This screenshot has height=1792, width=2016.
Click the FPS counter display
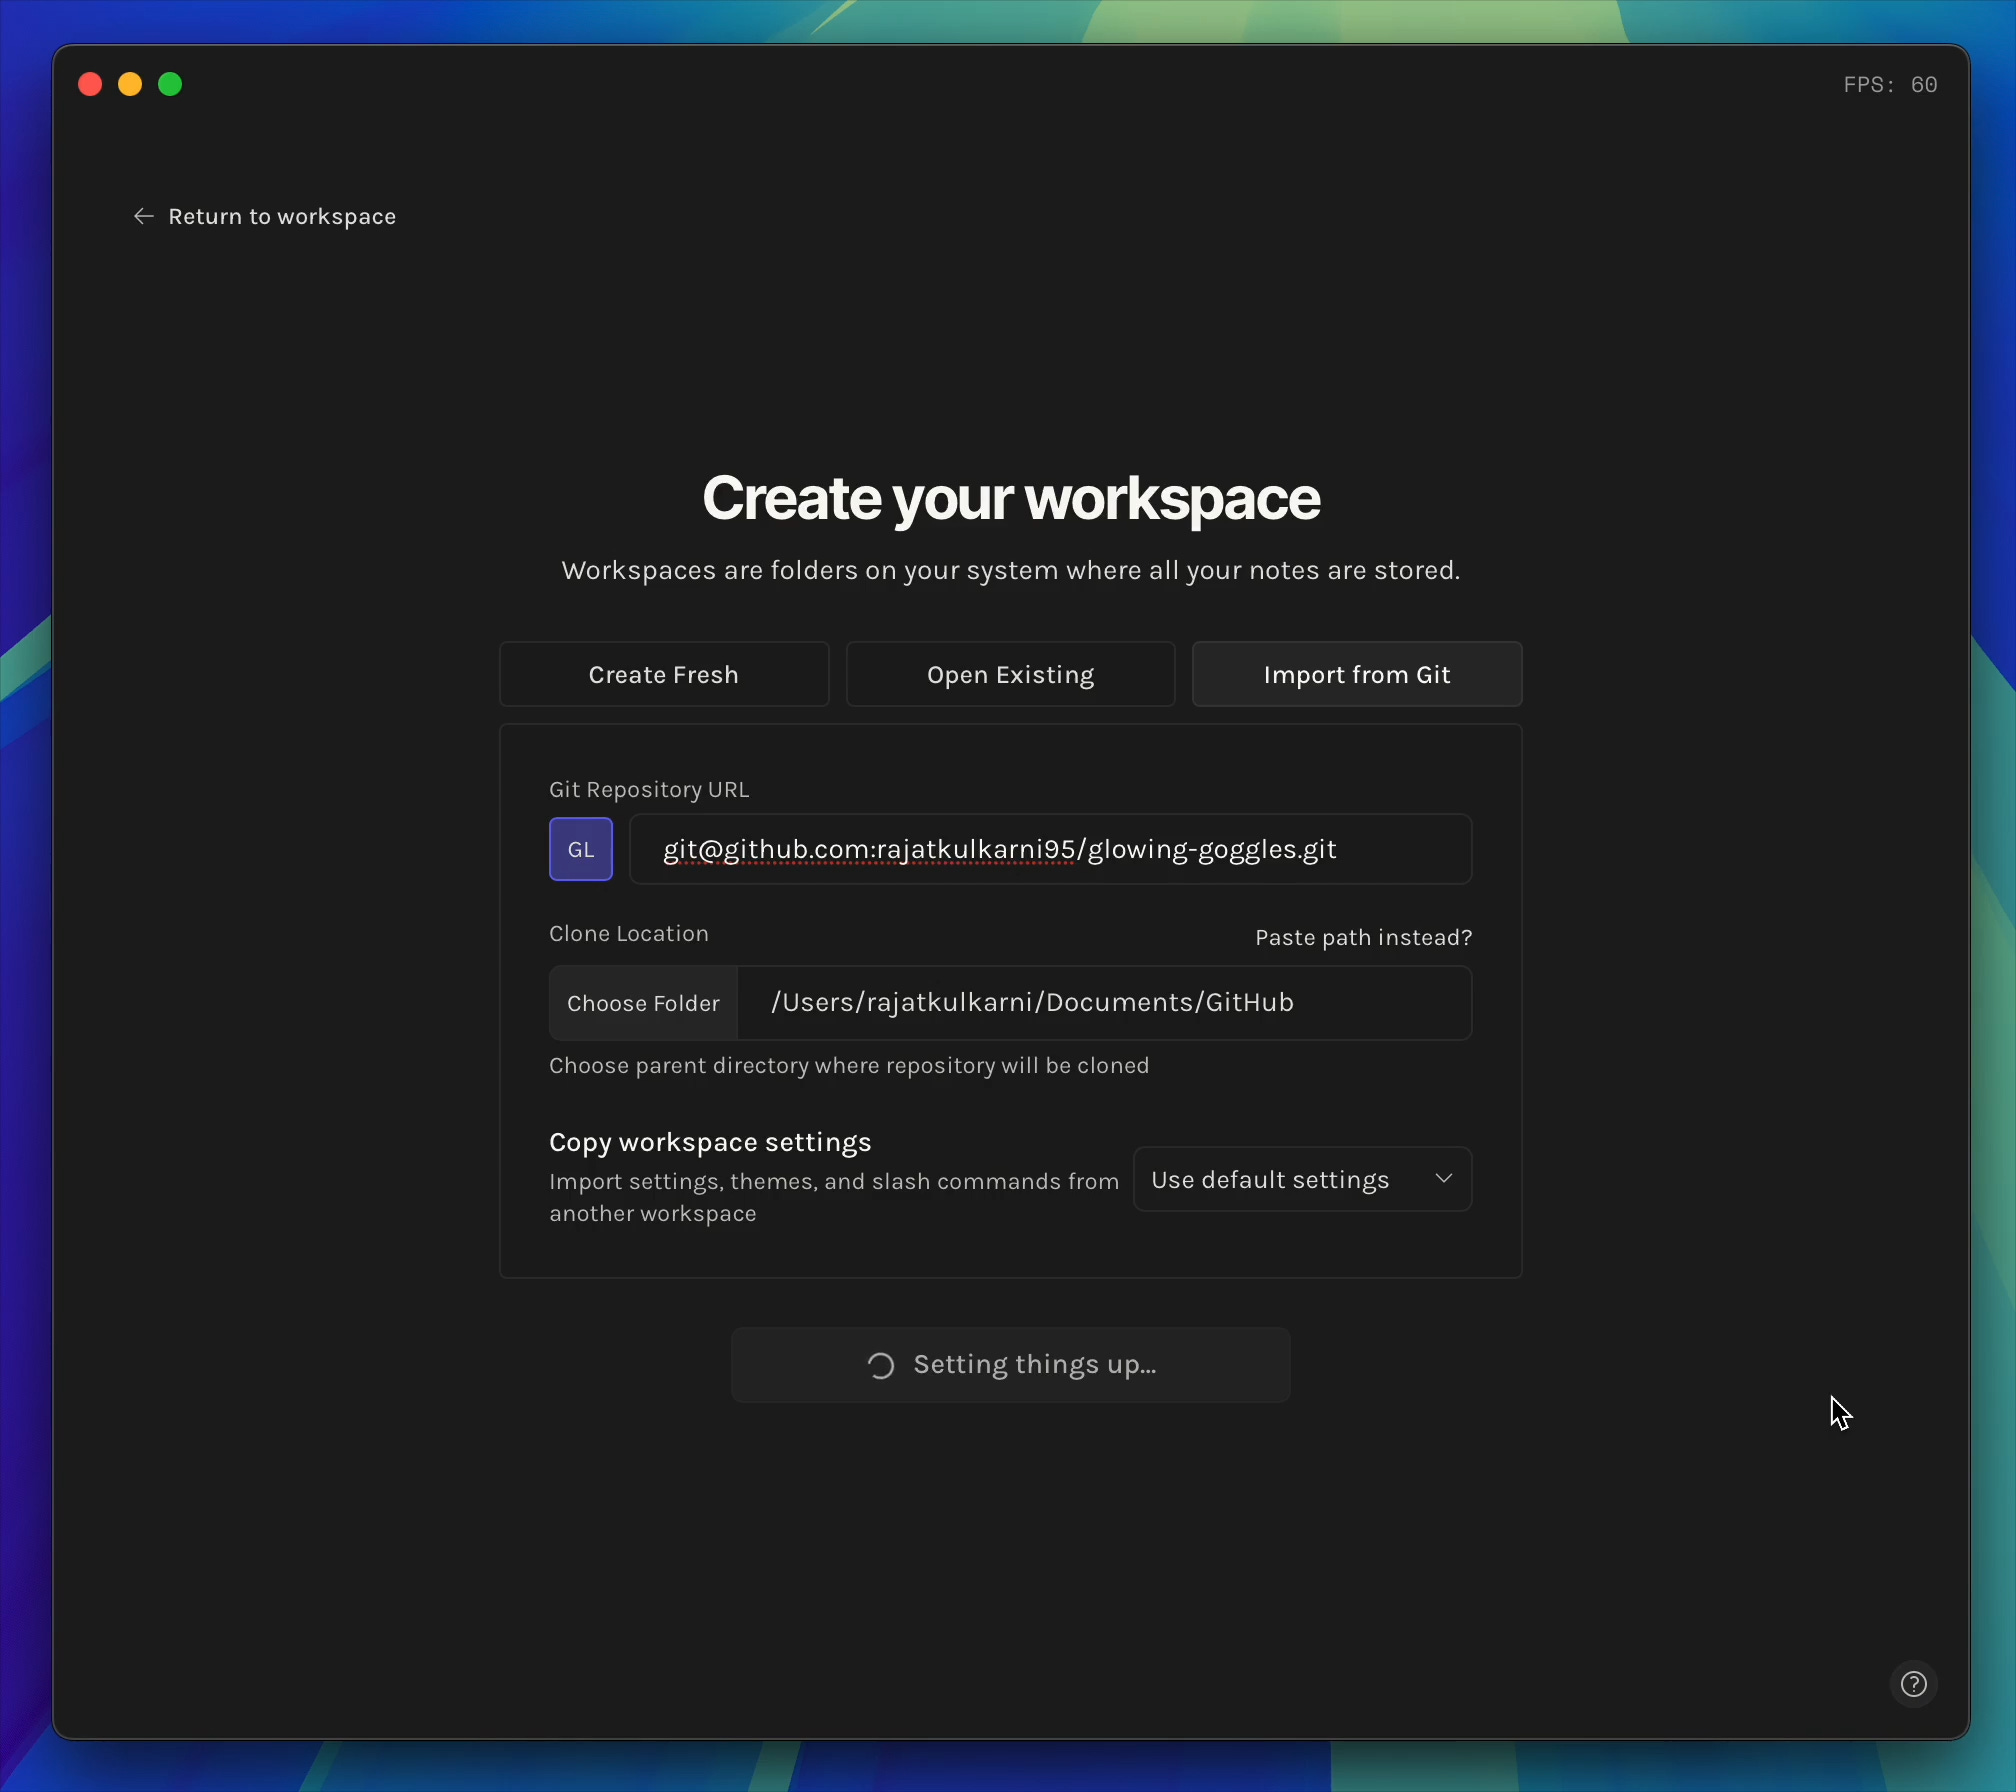coord(1889,84)
